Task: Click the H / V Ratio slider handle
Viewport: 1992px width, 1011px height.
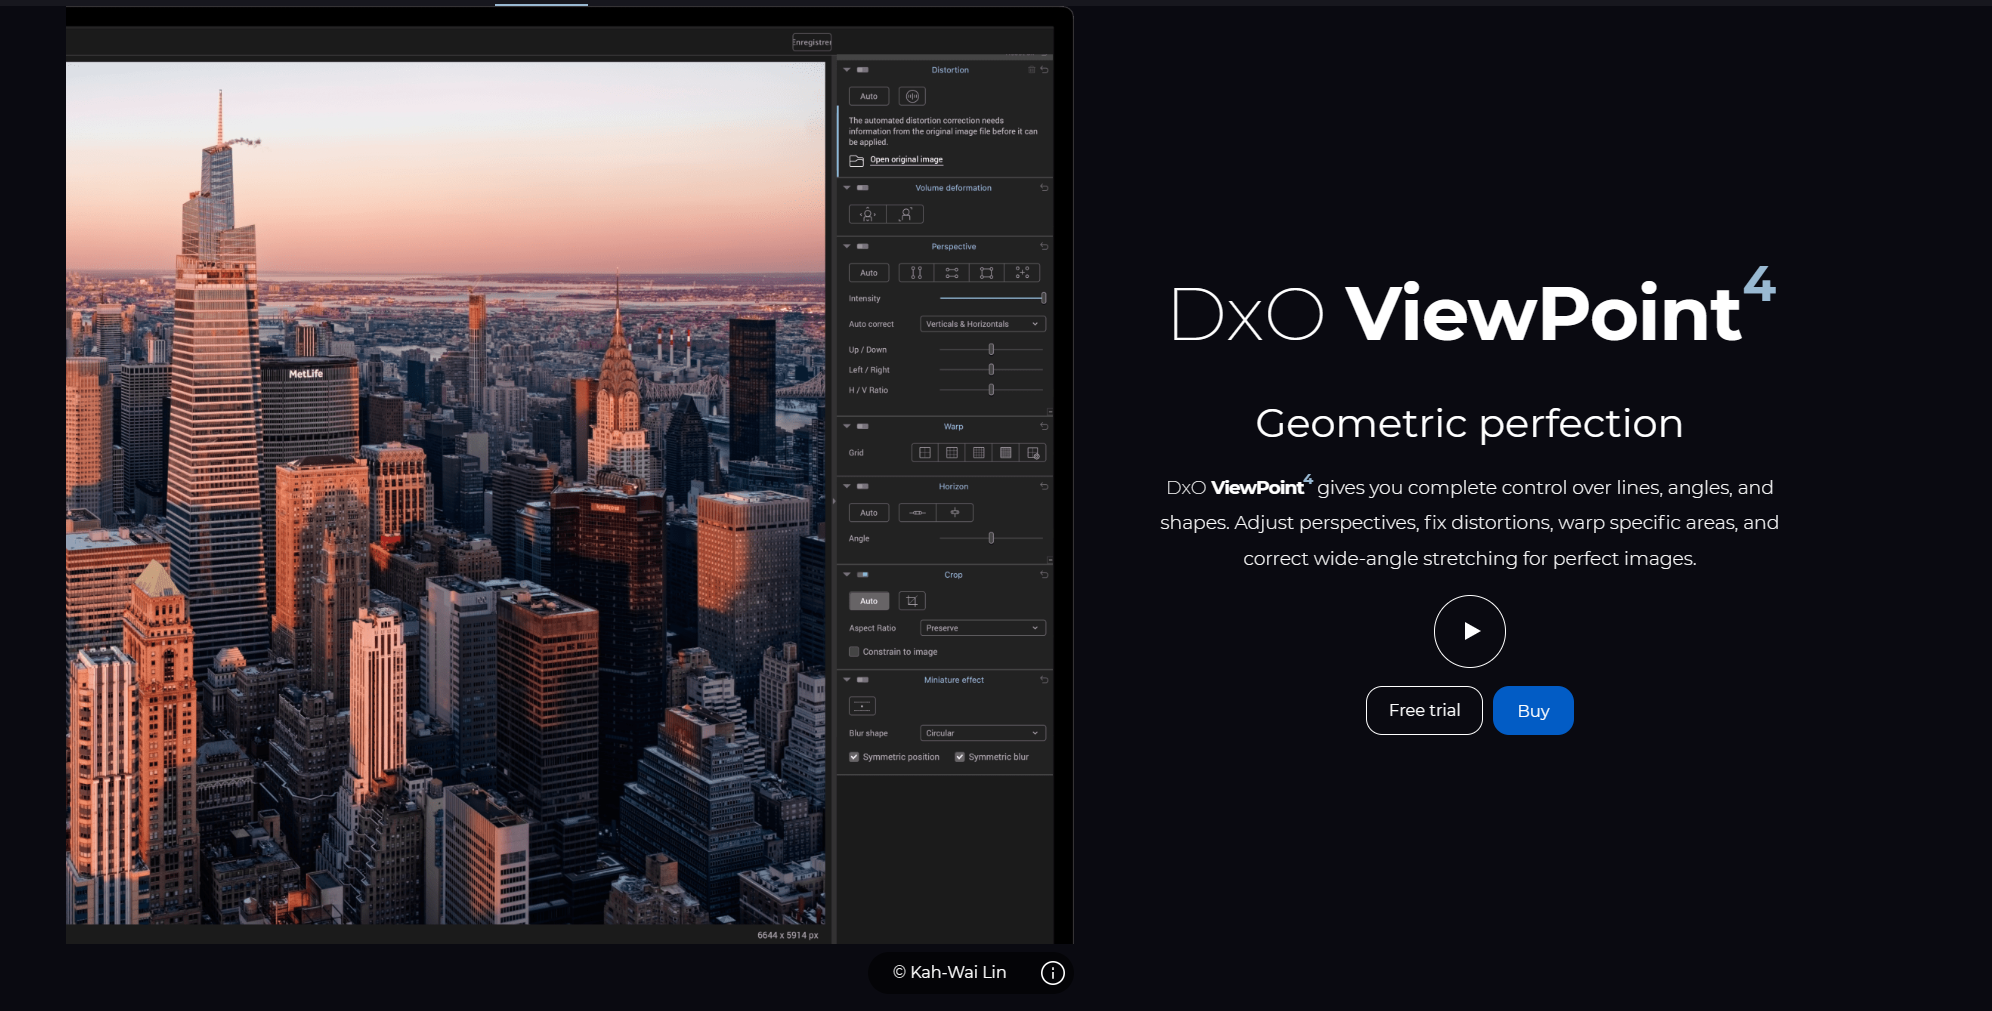Action: coord(991,390)
